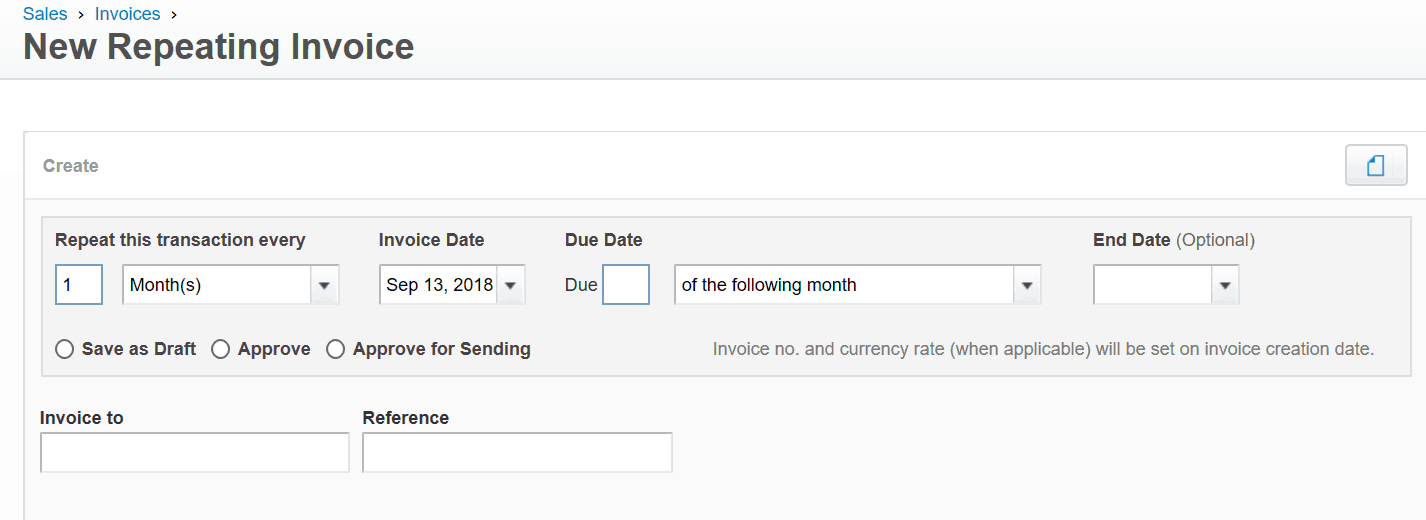Go to the Sales breadcrumb link
The image size is (1426, 520).
point(45,14)
